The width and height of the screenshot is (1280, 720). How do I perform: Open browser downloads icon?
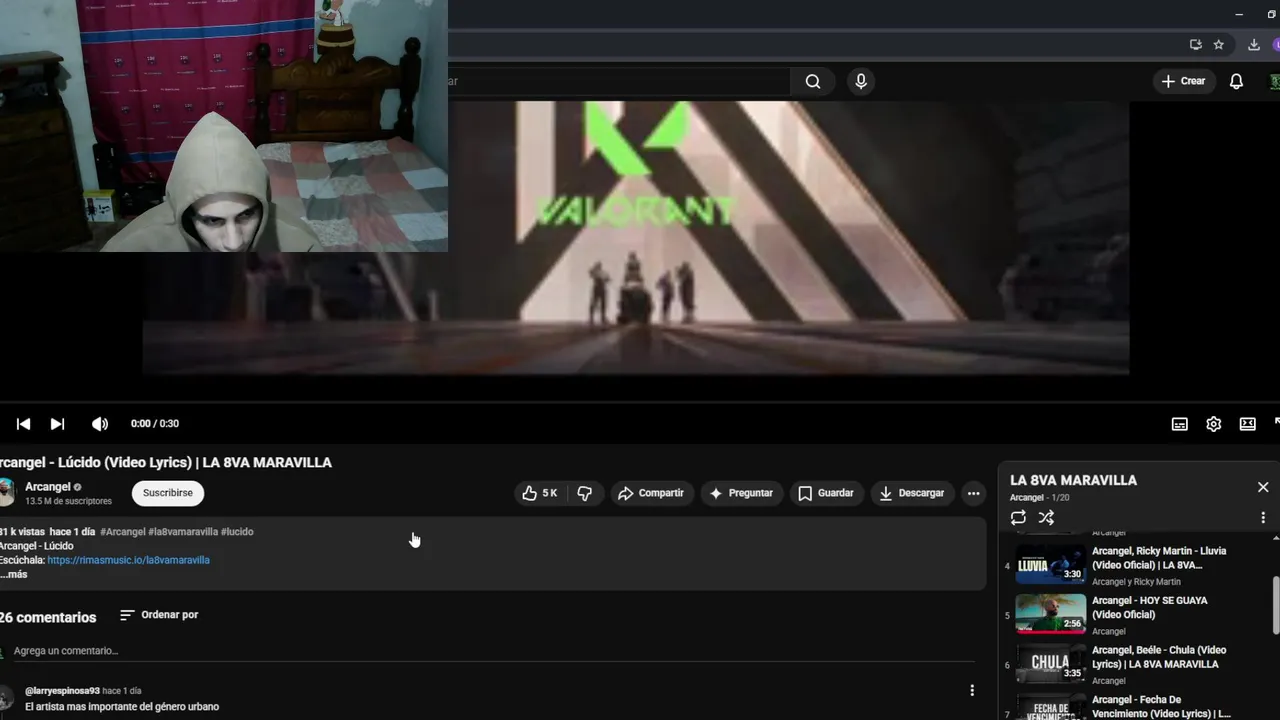click(1254, 44)
